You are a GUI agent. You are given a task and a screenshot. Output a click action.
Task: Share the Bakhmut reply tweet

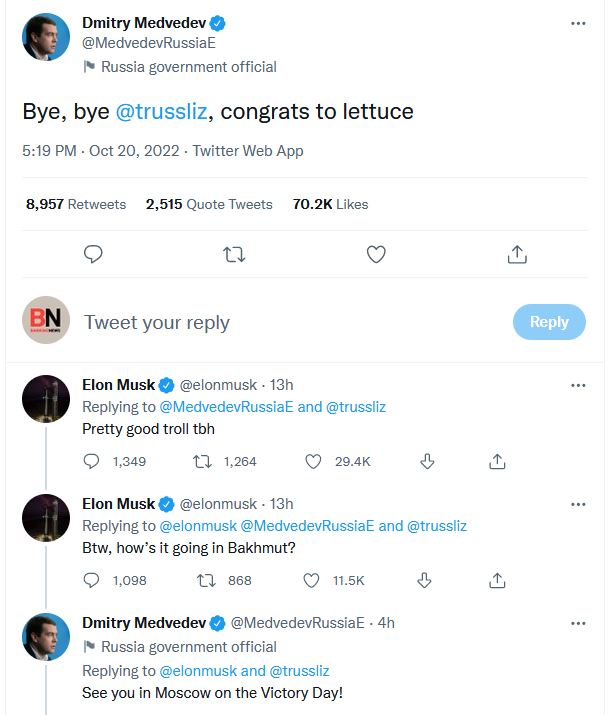point(497,580)
